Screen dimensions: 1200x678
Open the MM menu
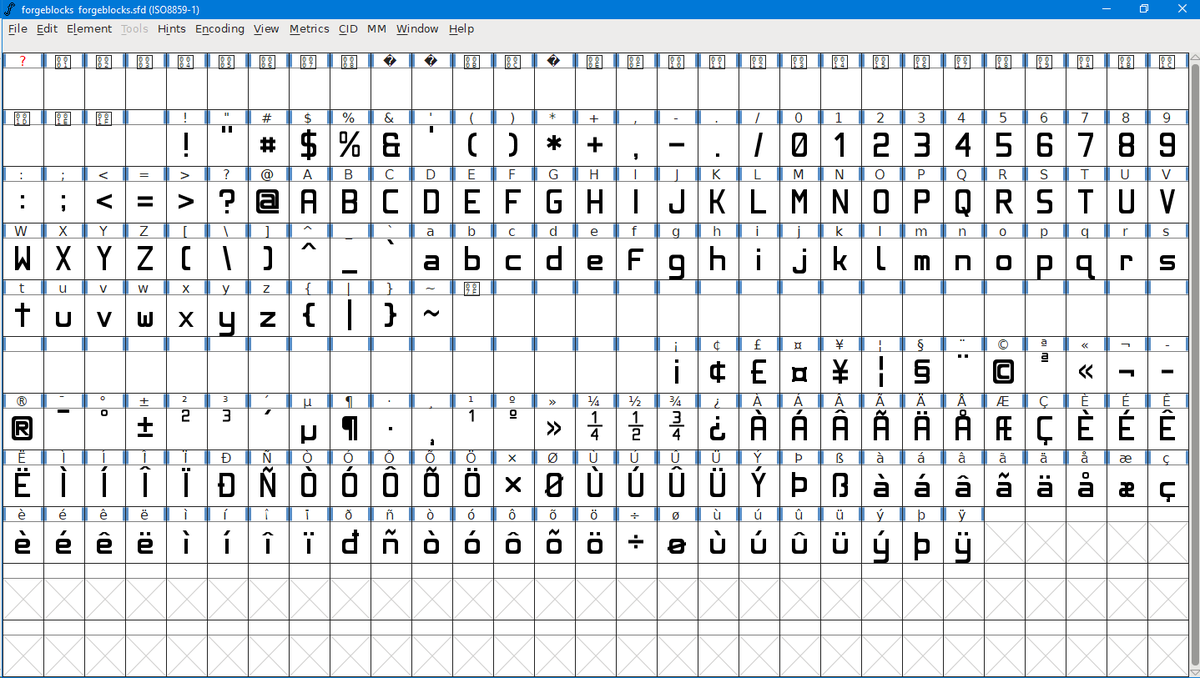pos(376,29)
